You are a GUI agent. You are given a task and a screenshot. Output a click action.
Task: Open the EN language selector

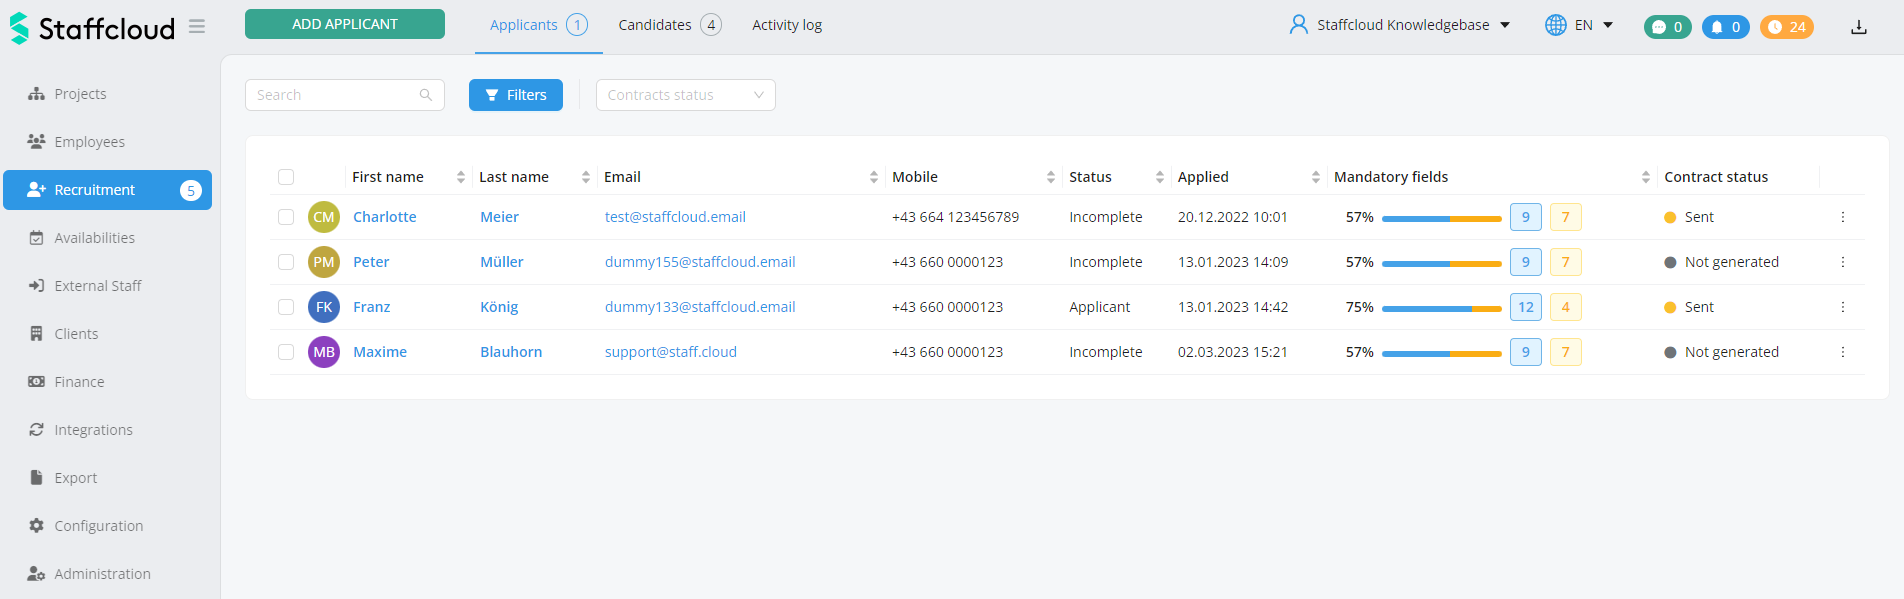click(1579, 25)
